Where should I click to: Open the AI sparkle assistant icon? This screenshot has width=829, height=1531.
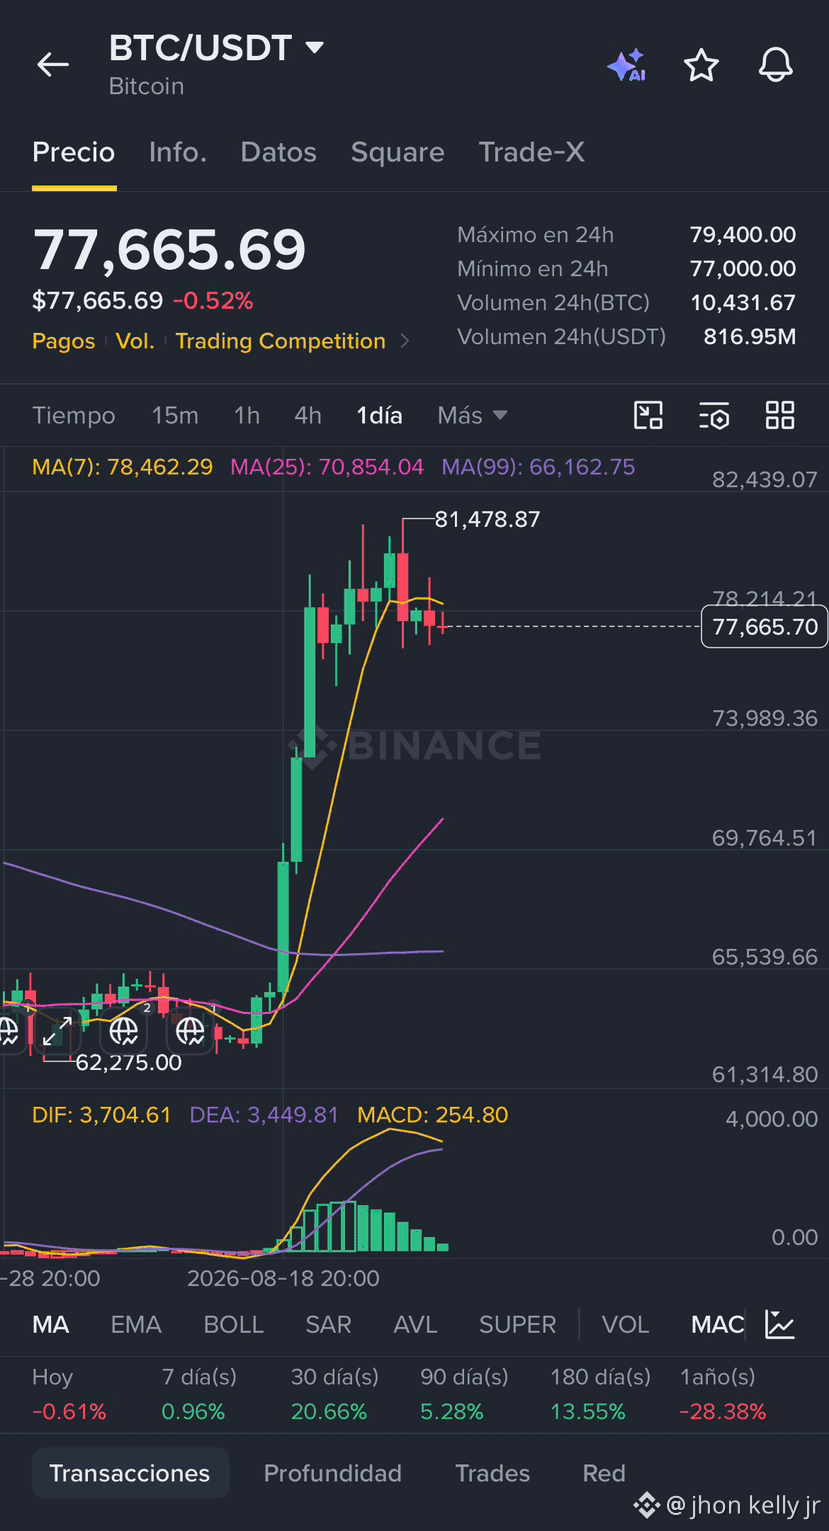[627, 66]
